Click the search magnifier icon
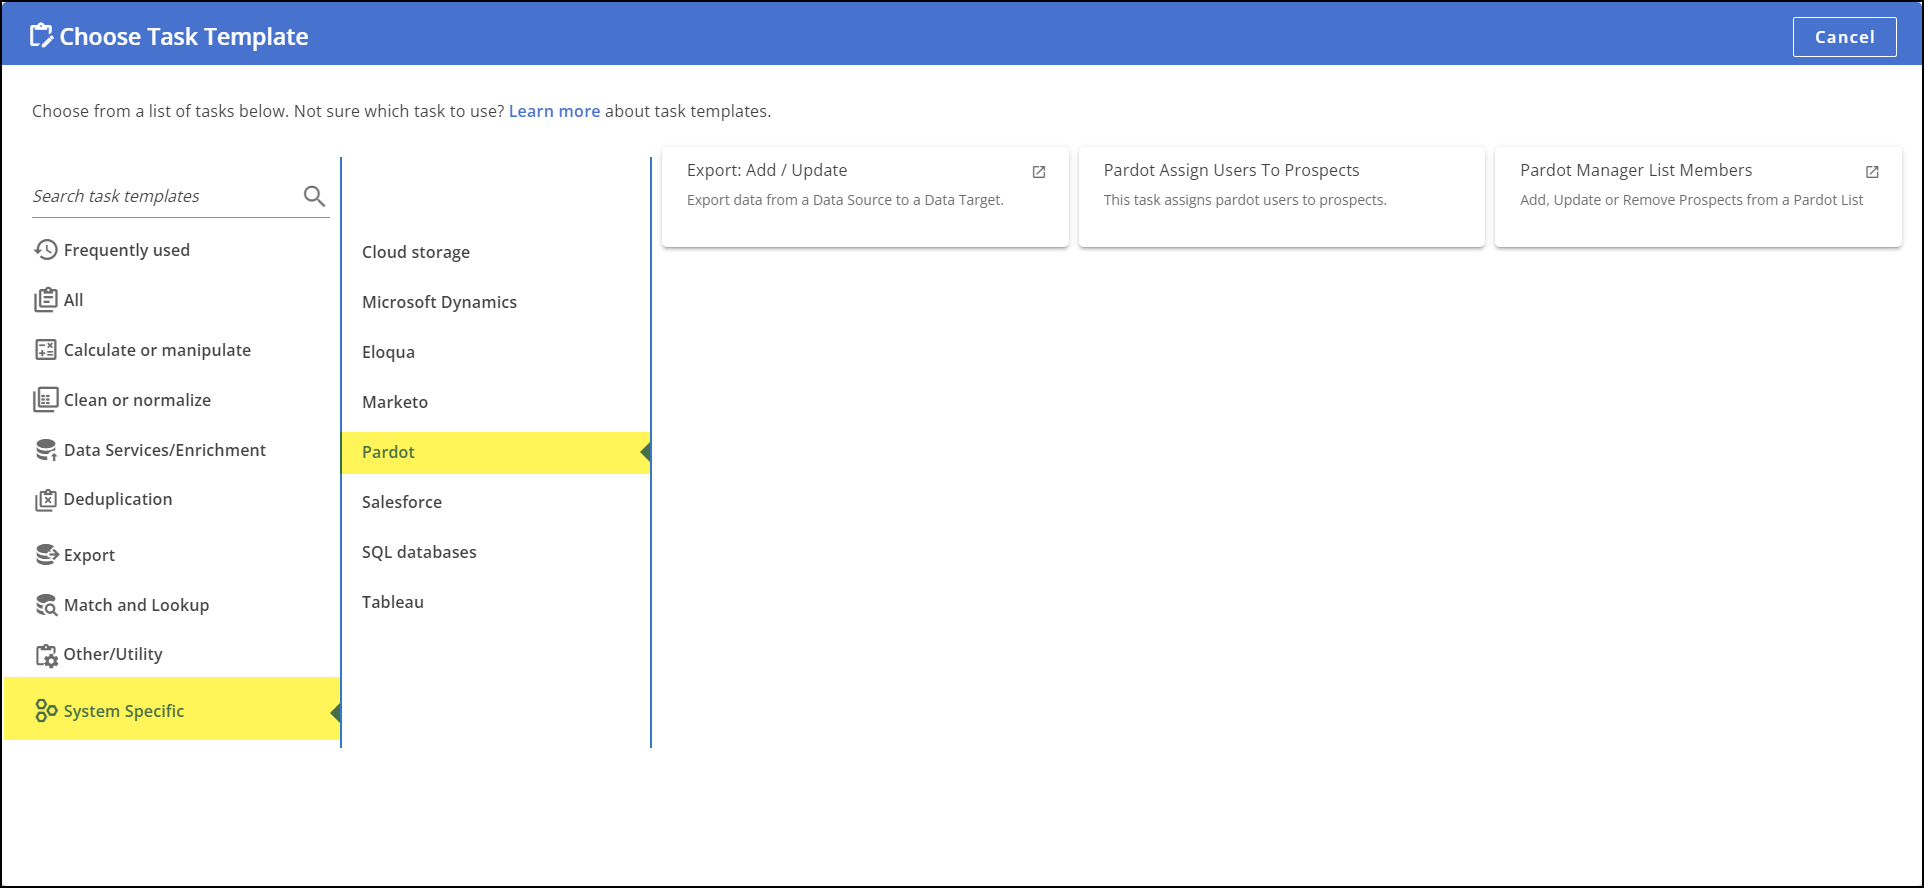 point(314,196)
